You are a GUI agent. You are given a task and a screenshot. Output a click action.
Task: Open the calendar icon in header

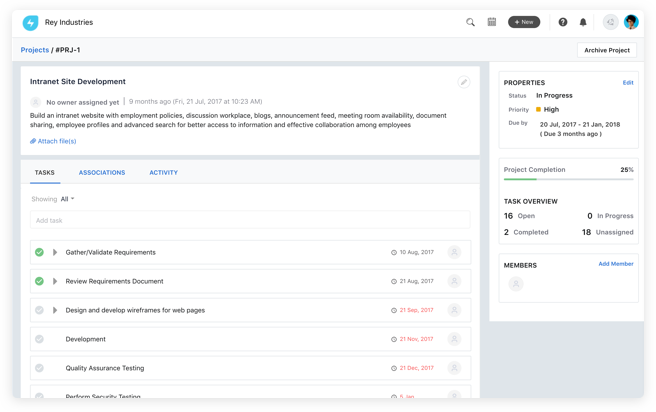point(492,22)
